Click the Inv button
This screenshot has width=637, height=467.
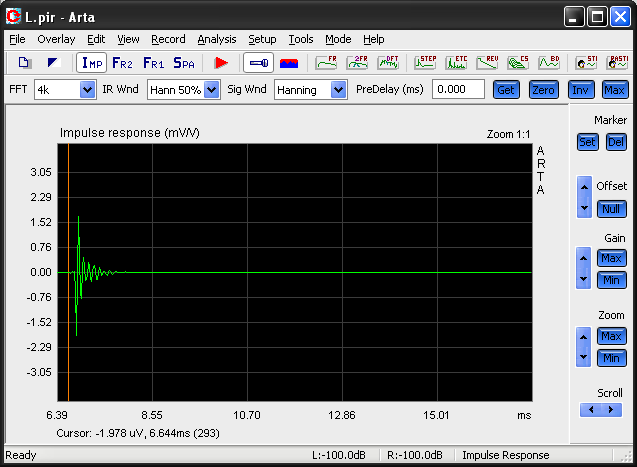pyautogui.click(x=581, y=90)
